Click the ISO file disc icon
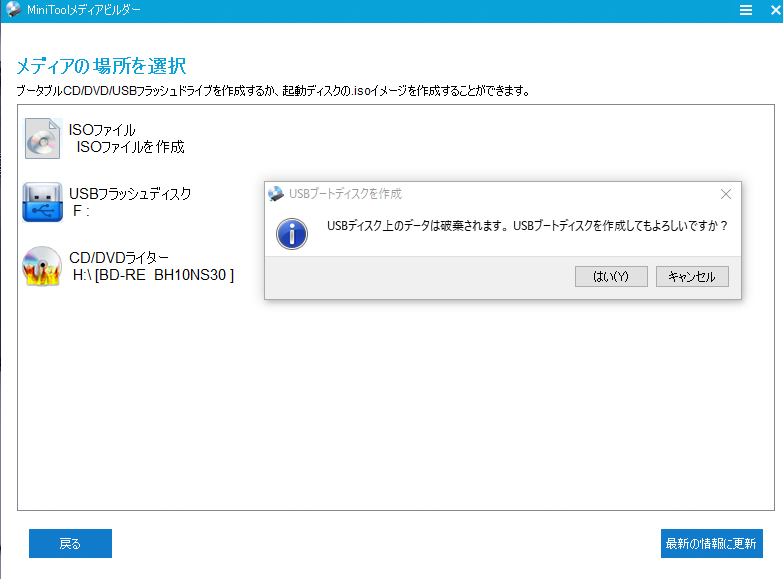Image resolution: width=783 pixels, height=579 pixels. click(43, 138)
